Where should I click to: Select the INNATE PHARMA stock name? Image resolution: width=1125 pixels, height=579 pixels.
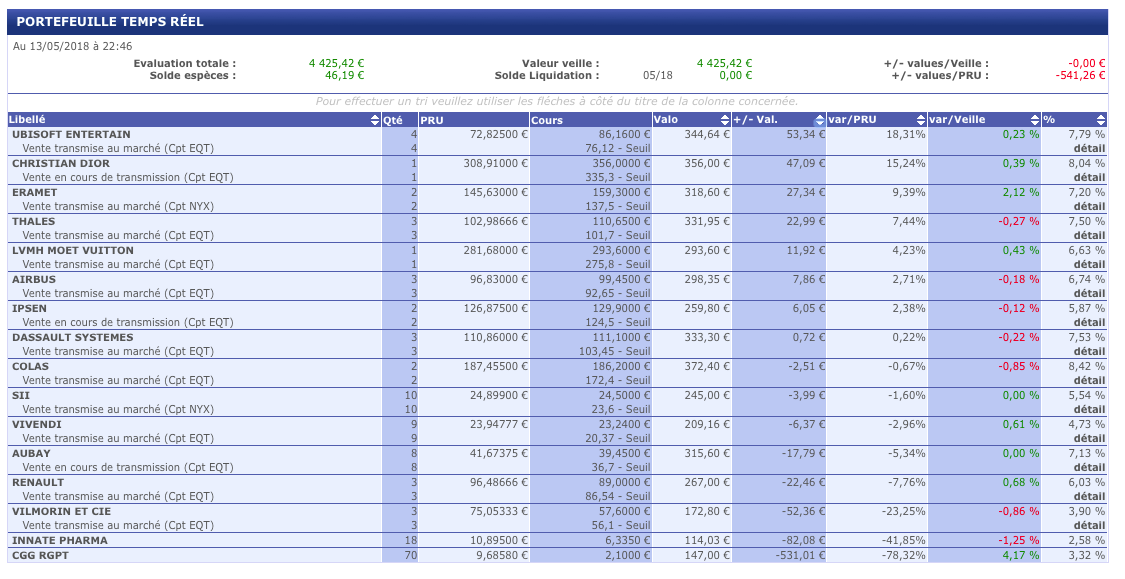point(60,541)
